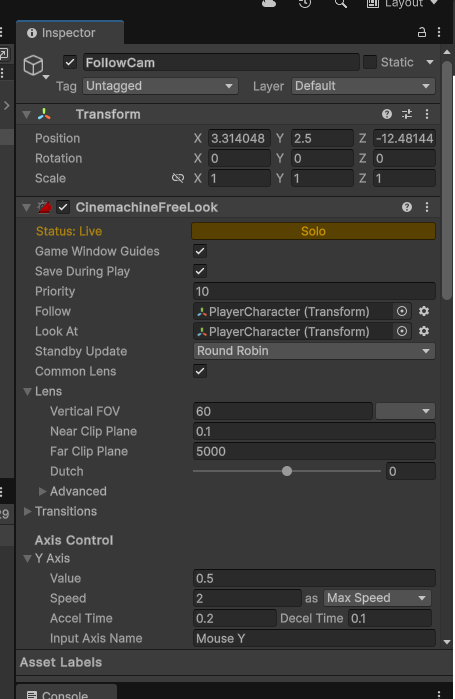Click the Solo button
455x699 pixels.
pyautogui.click(x=313, y=231)
